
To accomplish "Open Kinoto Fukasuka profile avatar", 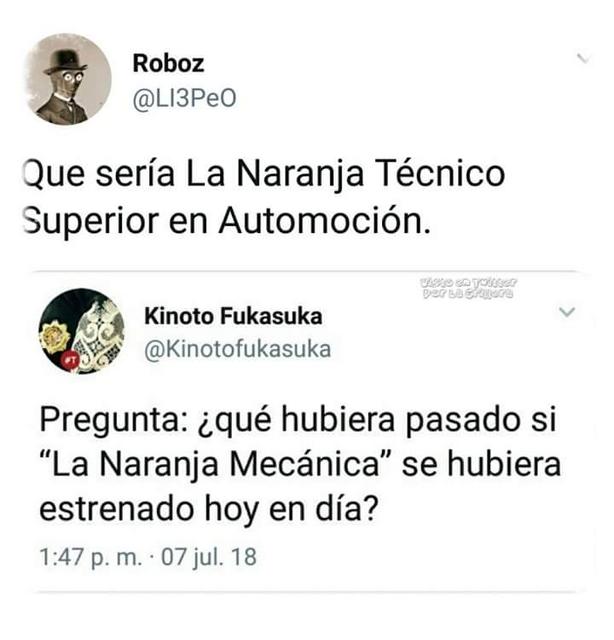I will 82,331.
